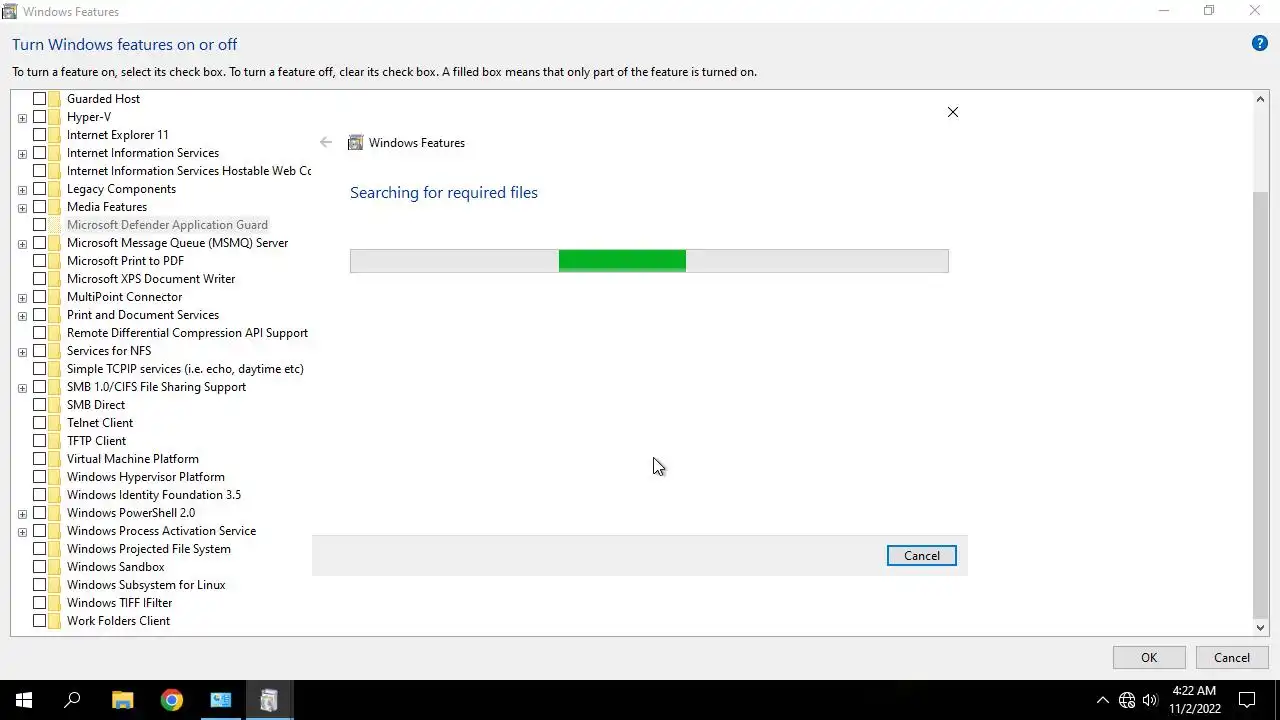Expand SMB 1.0/CIFS File Sharing Support node
Image resolution: width=1280 pixels, height=720 pixels.
(22, 388)
